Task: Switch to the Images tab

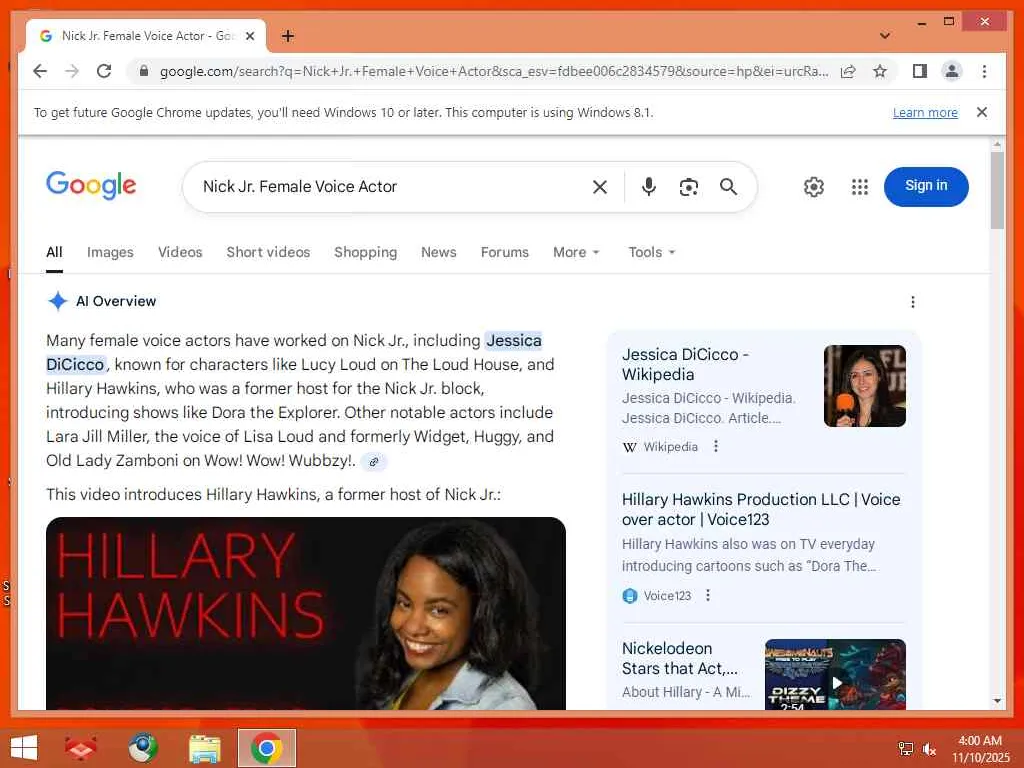Action: point(110,252)
